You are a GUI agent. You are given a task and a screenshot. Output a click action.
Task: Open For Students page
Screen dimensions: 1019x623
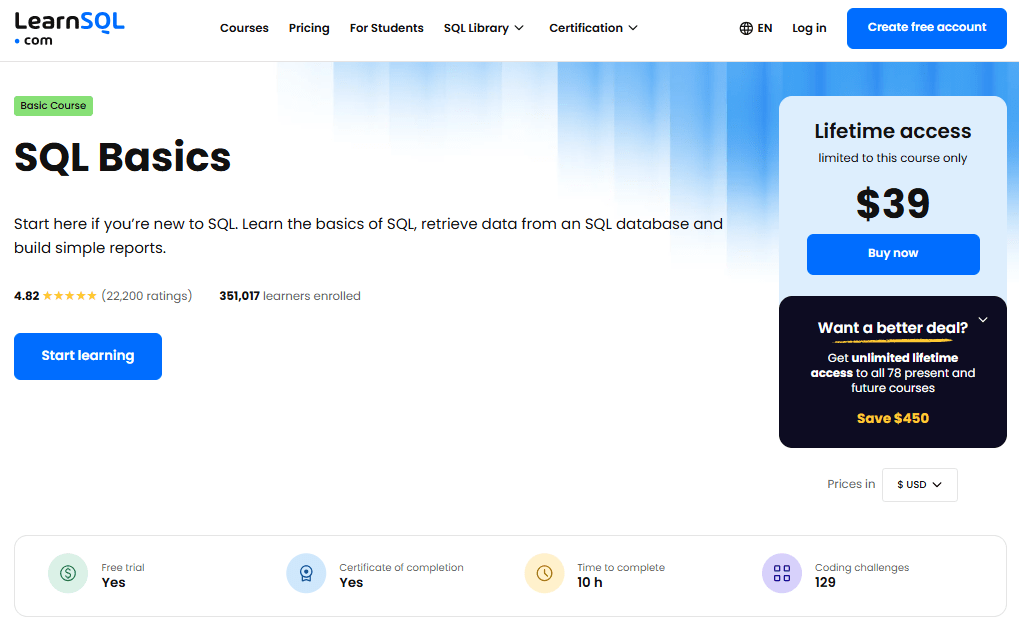pyautogui.click(x=387, y=28)
